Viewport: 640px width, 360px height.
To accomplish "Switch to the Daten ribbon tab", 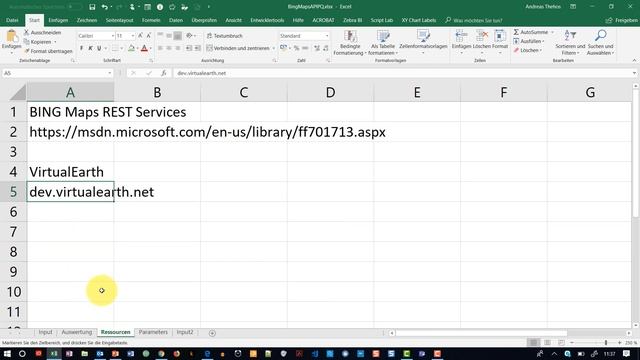I will tap(176, 20).
